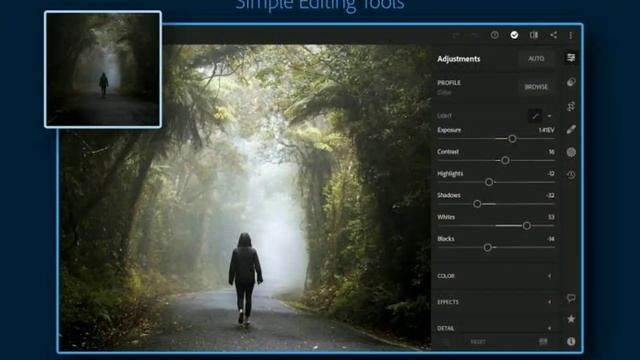Image resolution: width=640 pixels, height=360 pixels.
Task: Click the Shadows value -32
Action: 550,196
